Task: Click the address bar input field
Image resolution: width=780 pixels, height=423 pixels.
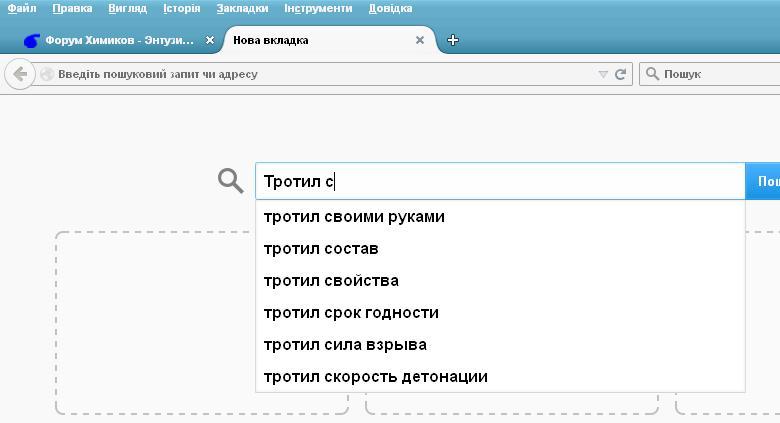Action: click(x=320, y=74)
